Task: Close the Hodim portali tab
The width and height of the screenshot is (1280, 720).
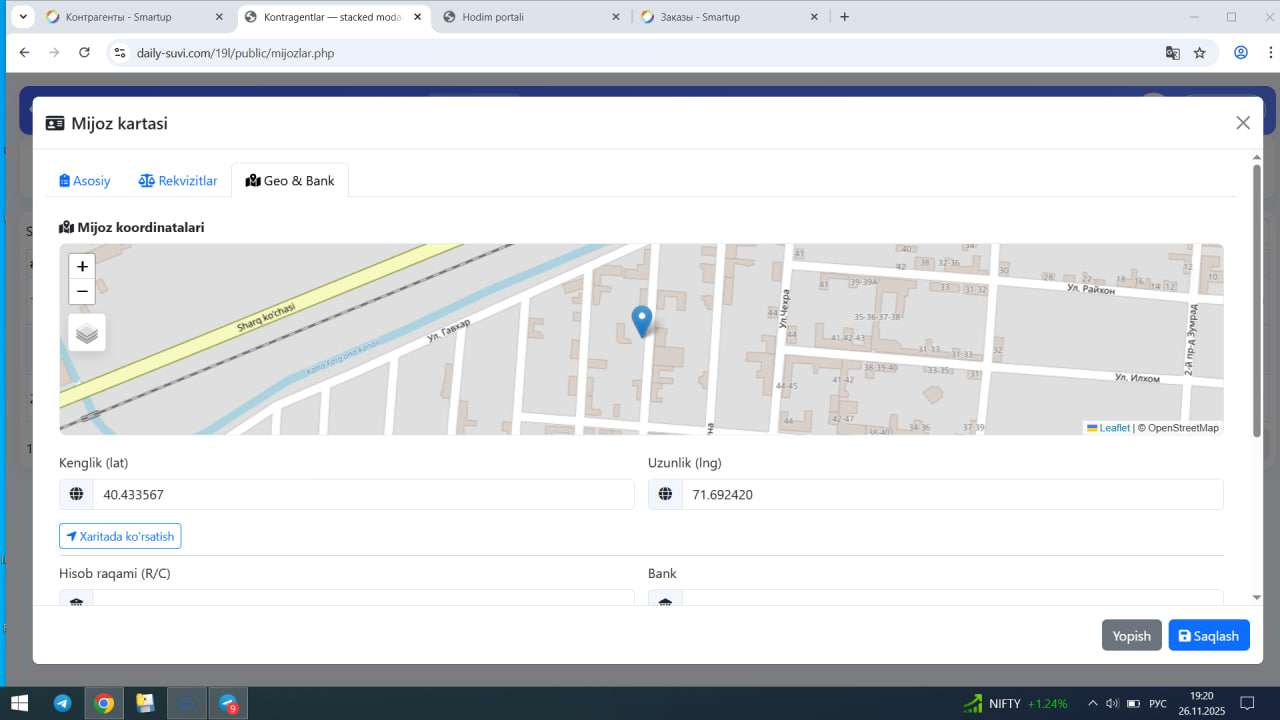Action: pos(615,17)
